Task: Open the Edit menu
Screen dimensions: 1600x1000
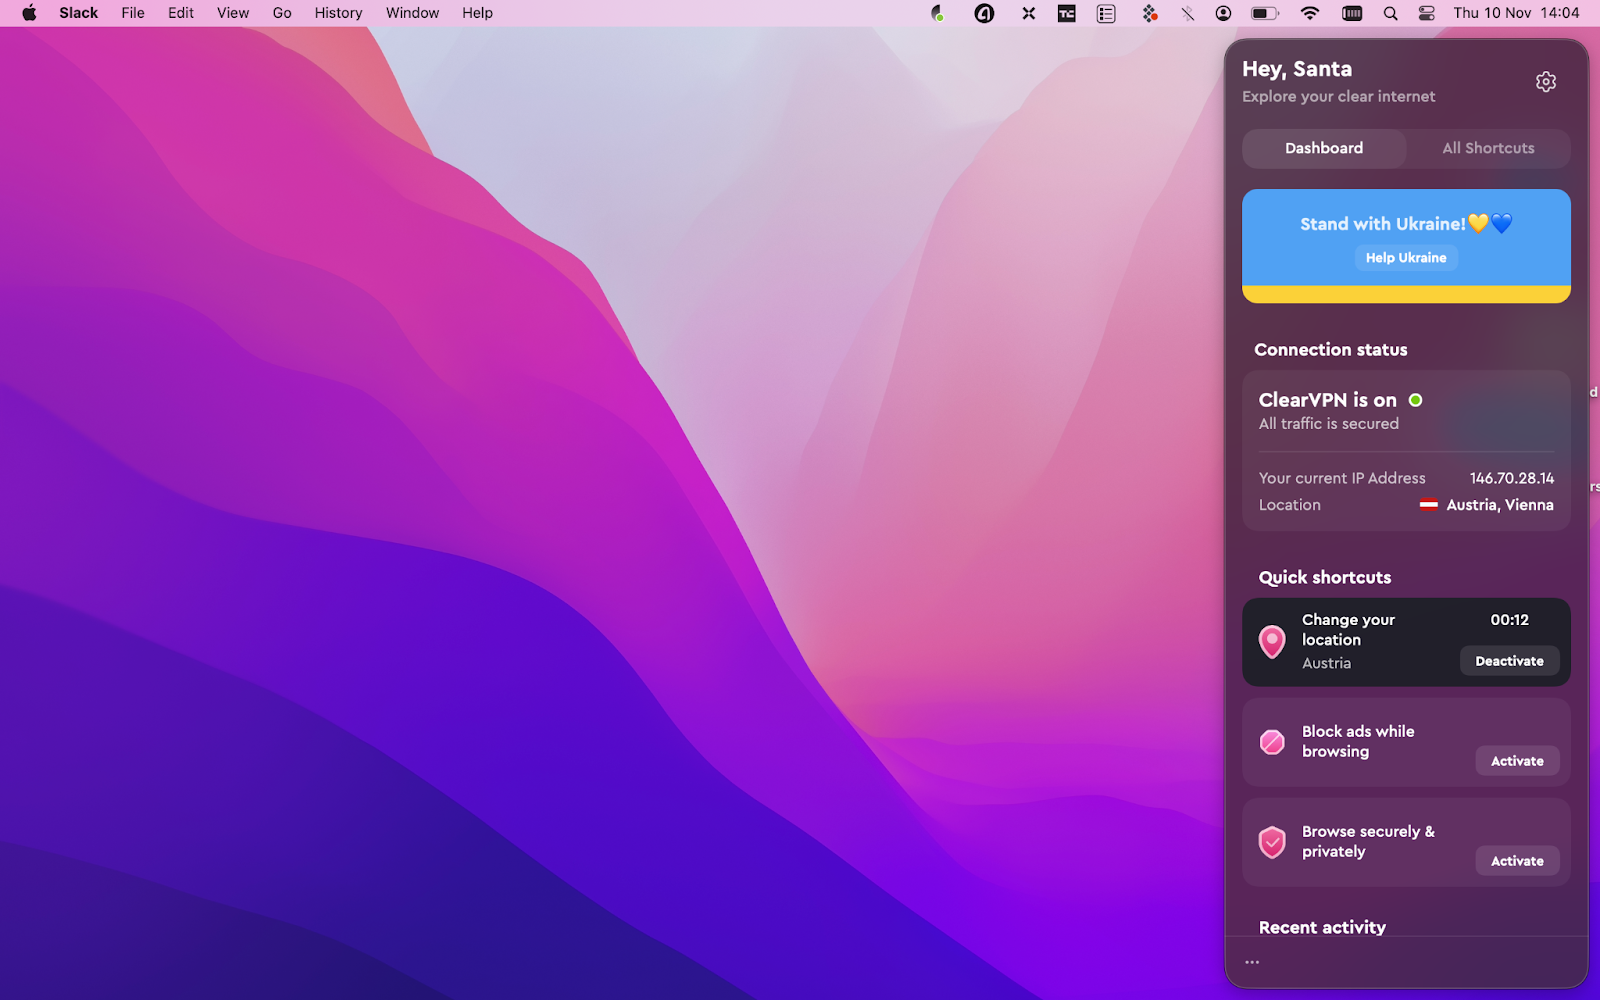Action: (x=181, y=13)
